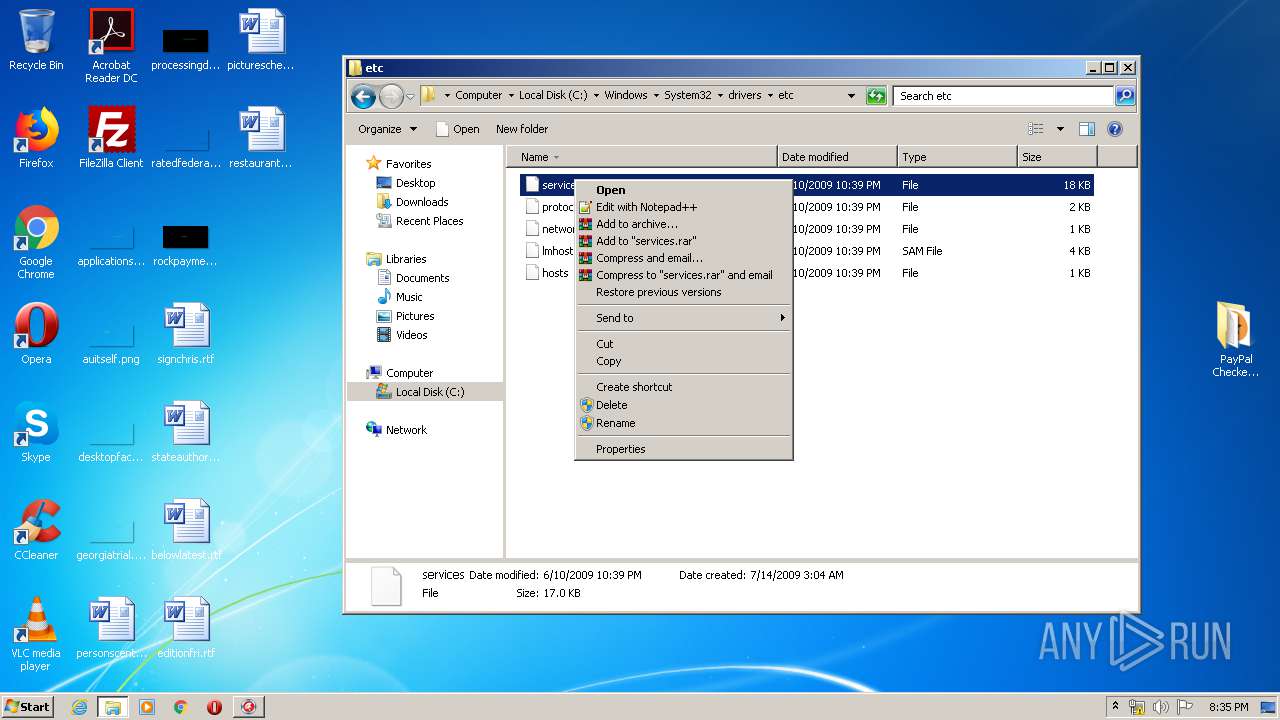
Task: Show hidden tray icons arrow
Action: click(x=1115, y=707)
